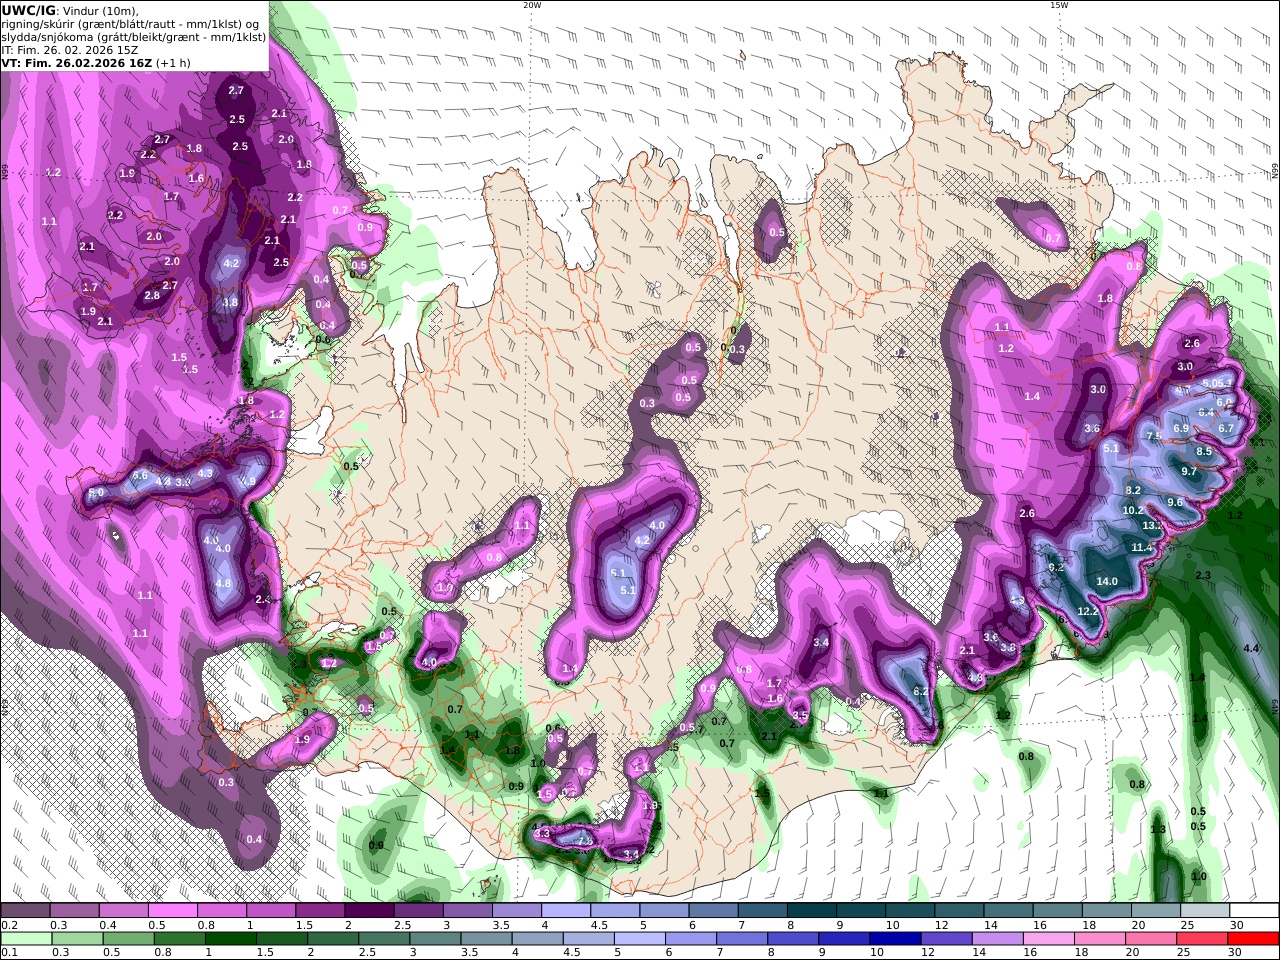Click the 9.6 precipitation value
Viewport: 1280px width, 960px height.
point(1175,503)
